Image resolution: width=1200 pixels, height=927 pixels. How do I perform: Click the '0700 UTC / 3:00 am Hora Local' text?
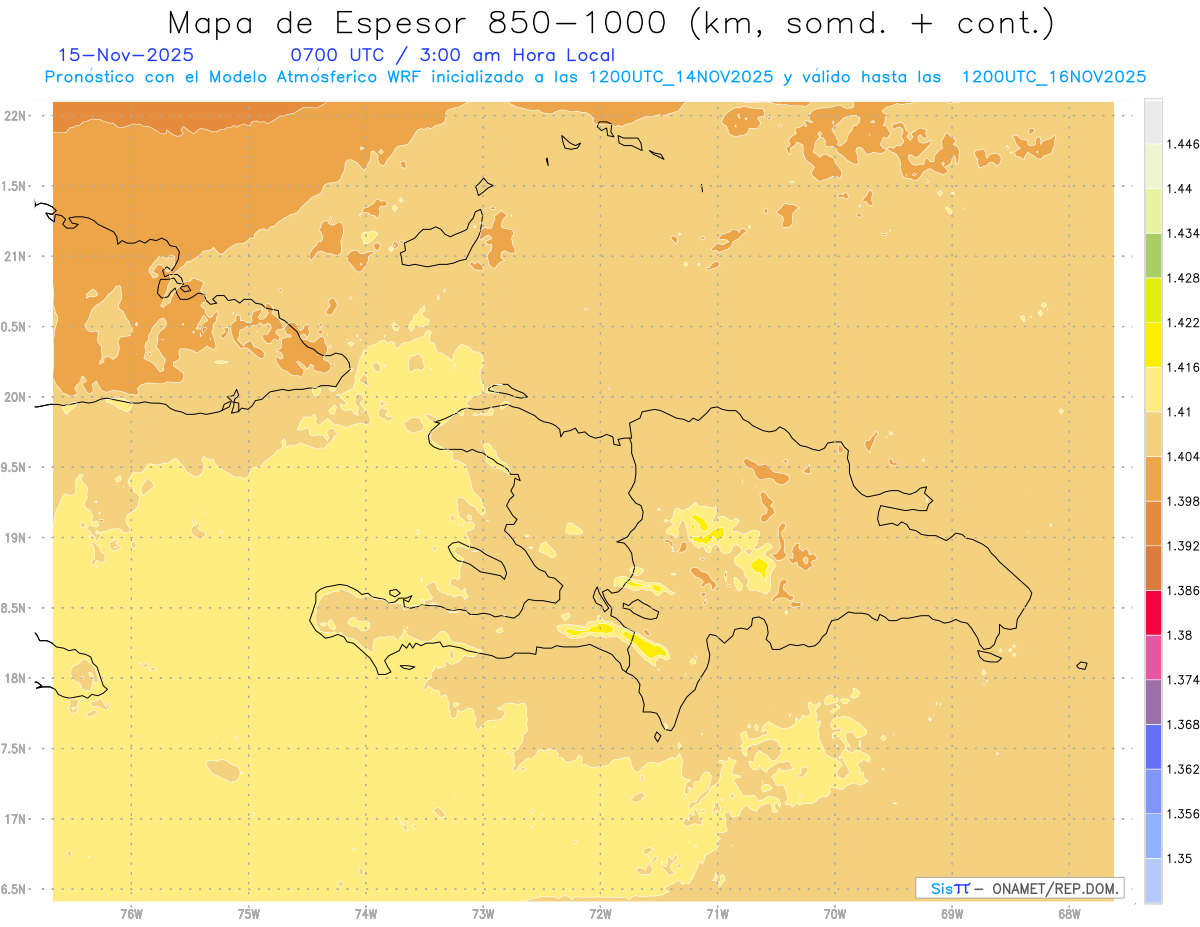(x=452, y=56)
